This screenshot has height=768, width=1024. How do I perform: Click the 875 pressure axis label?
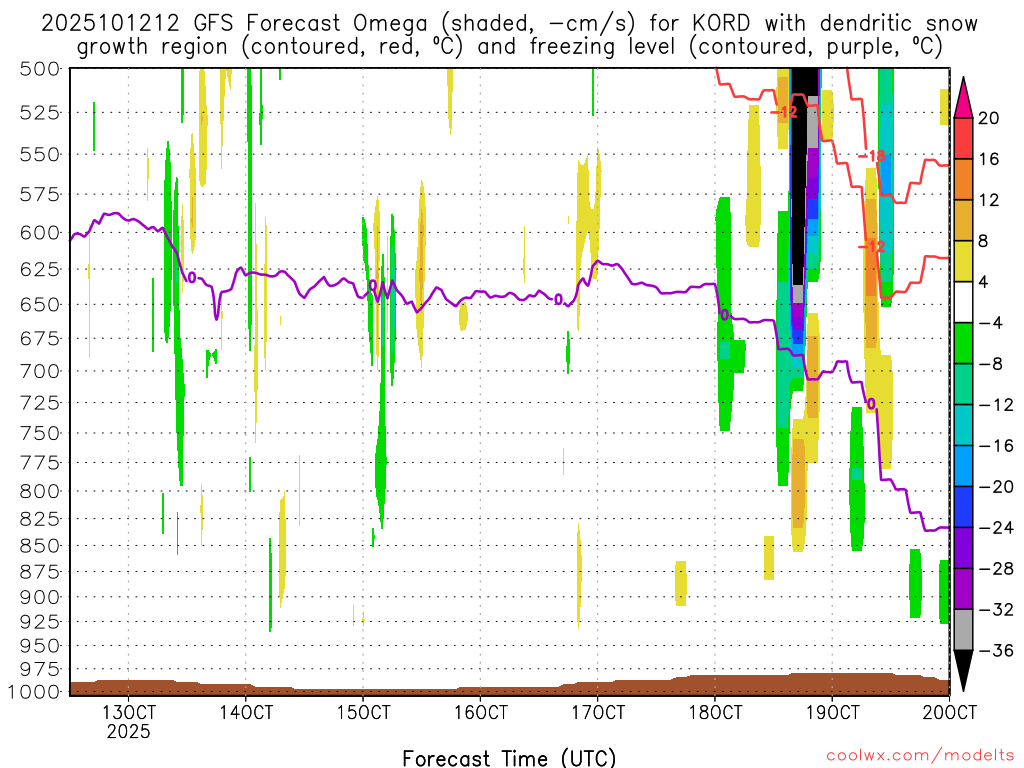coord(39,572)
